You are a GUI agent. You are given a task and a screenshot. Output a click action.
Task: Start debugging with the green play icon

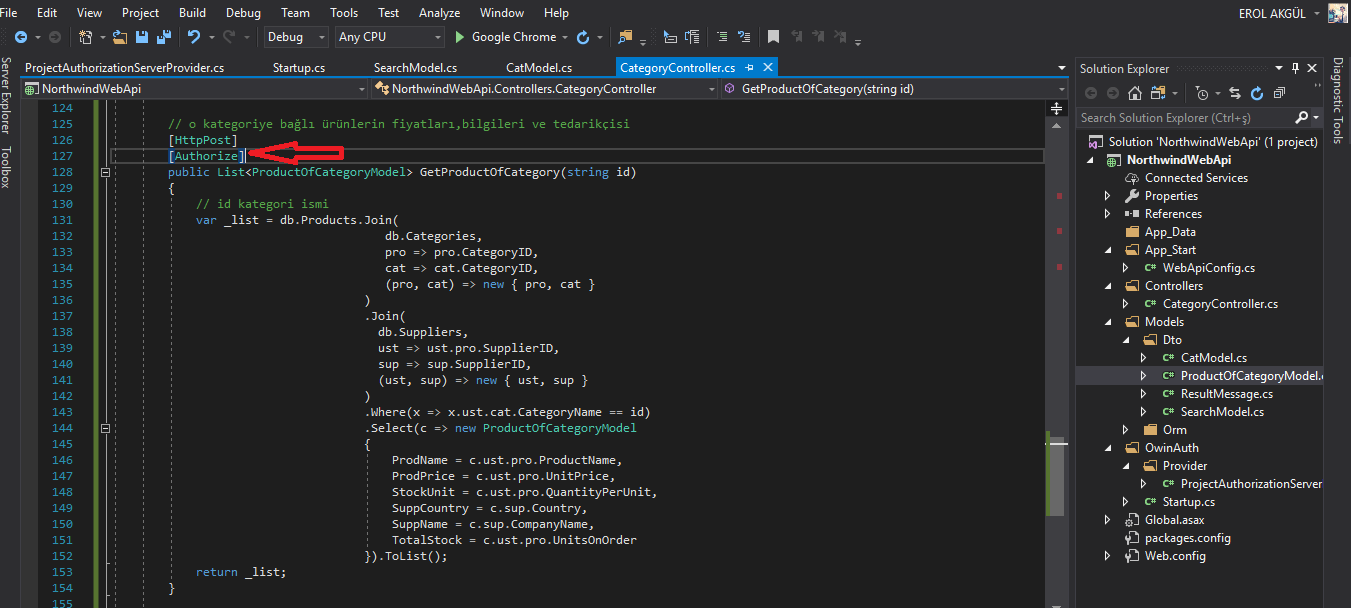[x=459, y=37]
